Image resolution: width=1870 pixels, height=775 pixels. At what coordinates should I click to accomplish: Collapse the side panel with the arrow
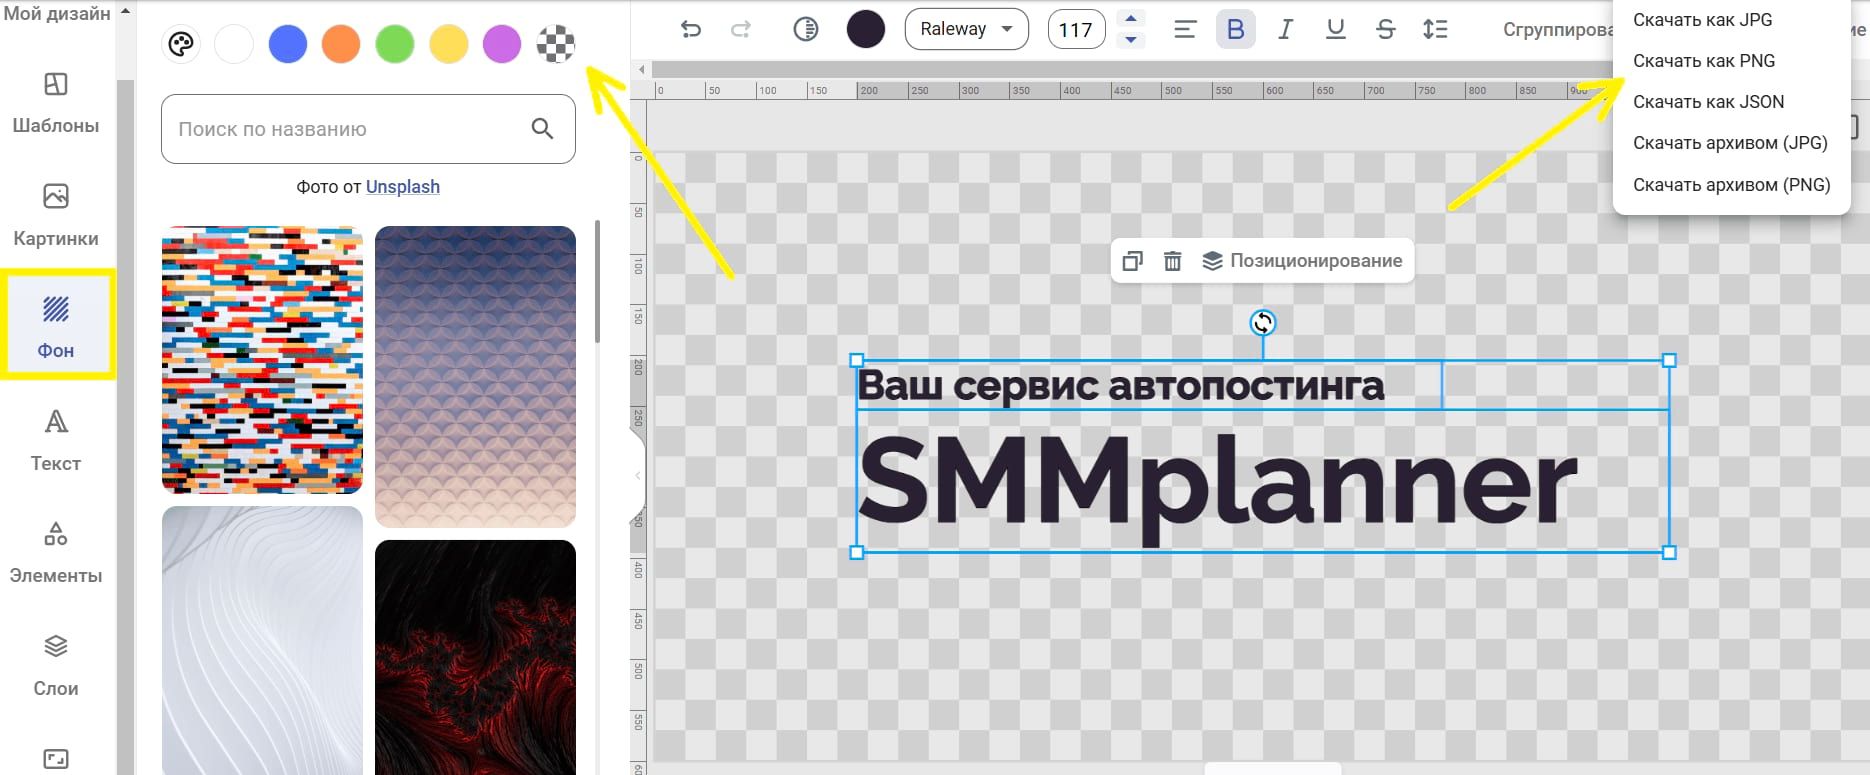[x=638, y=476]
